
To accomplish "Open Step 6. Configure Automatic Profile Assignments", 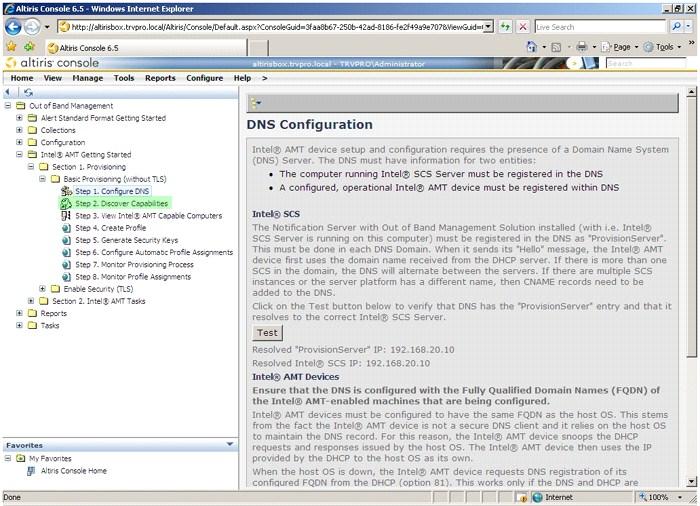I will 154,252.
